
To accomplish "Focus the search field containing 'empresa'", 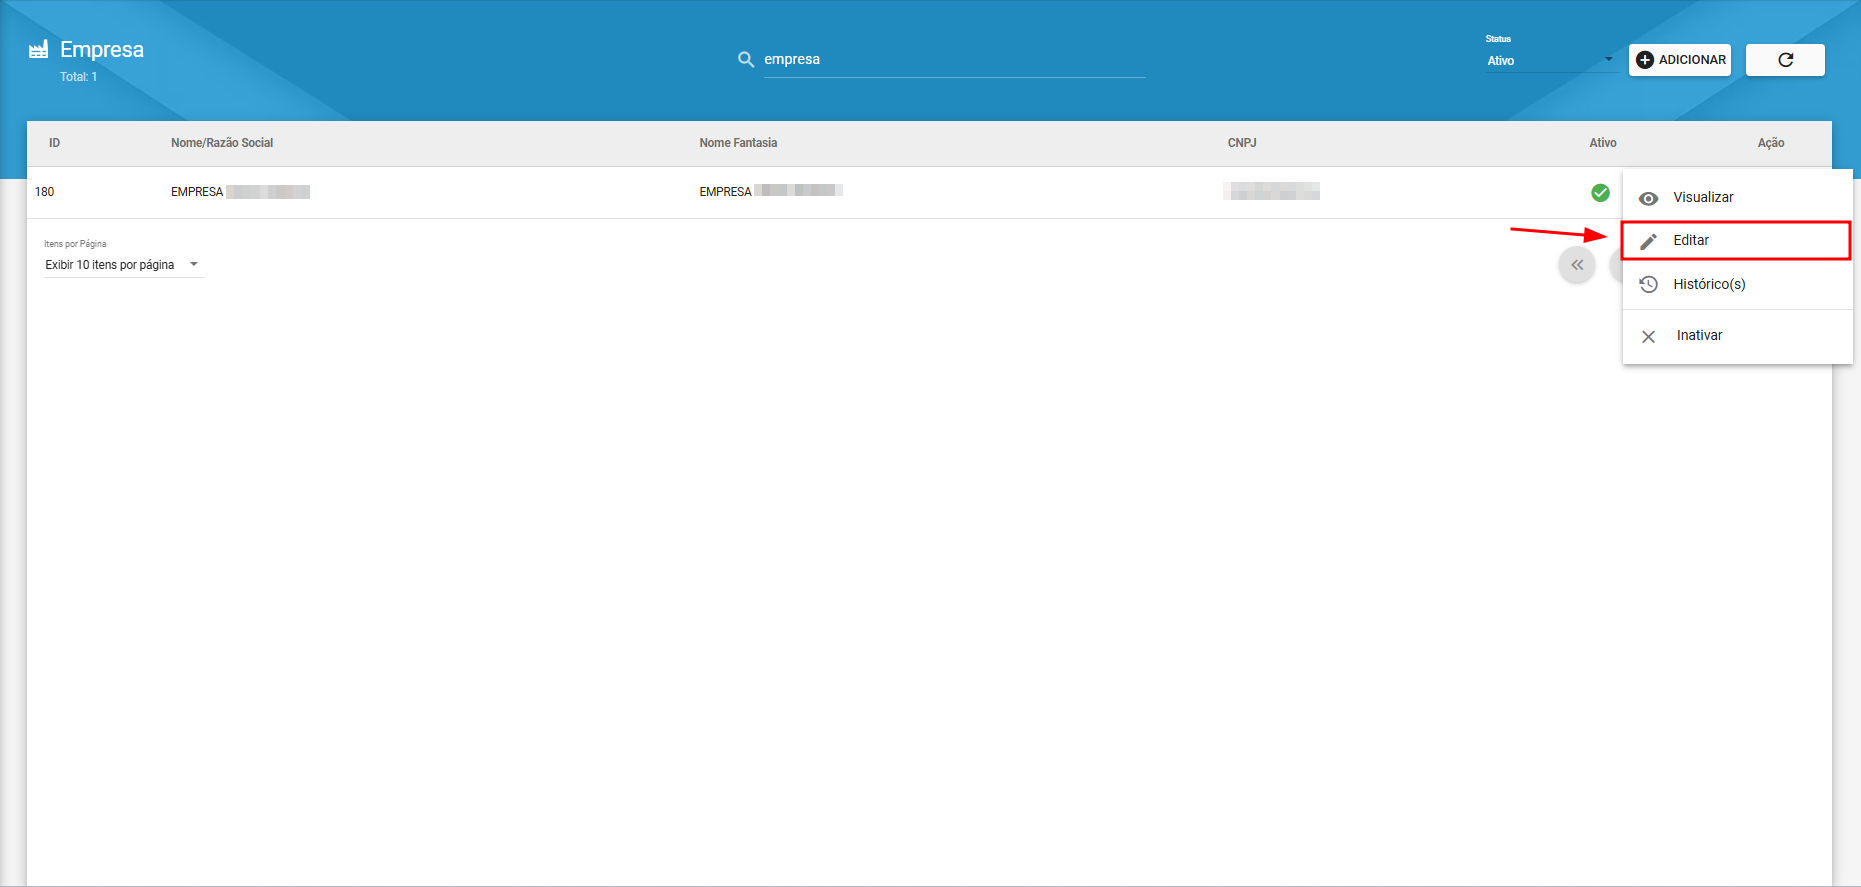I will coord(954,60).
